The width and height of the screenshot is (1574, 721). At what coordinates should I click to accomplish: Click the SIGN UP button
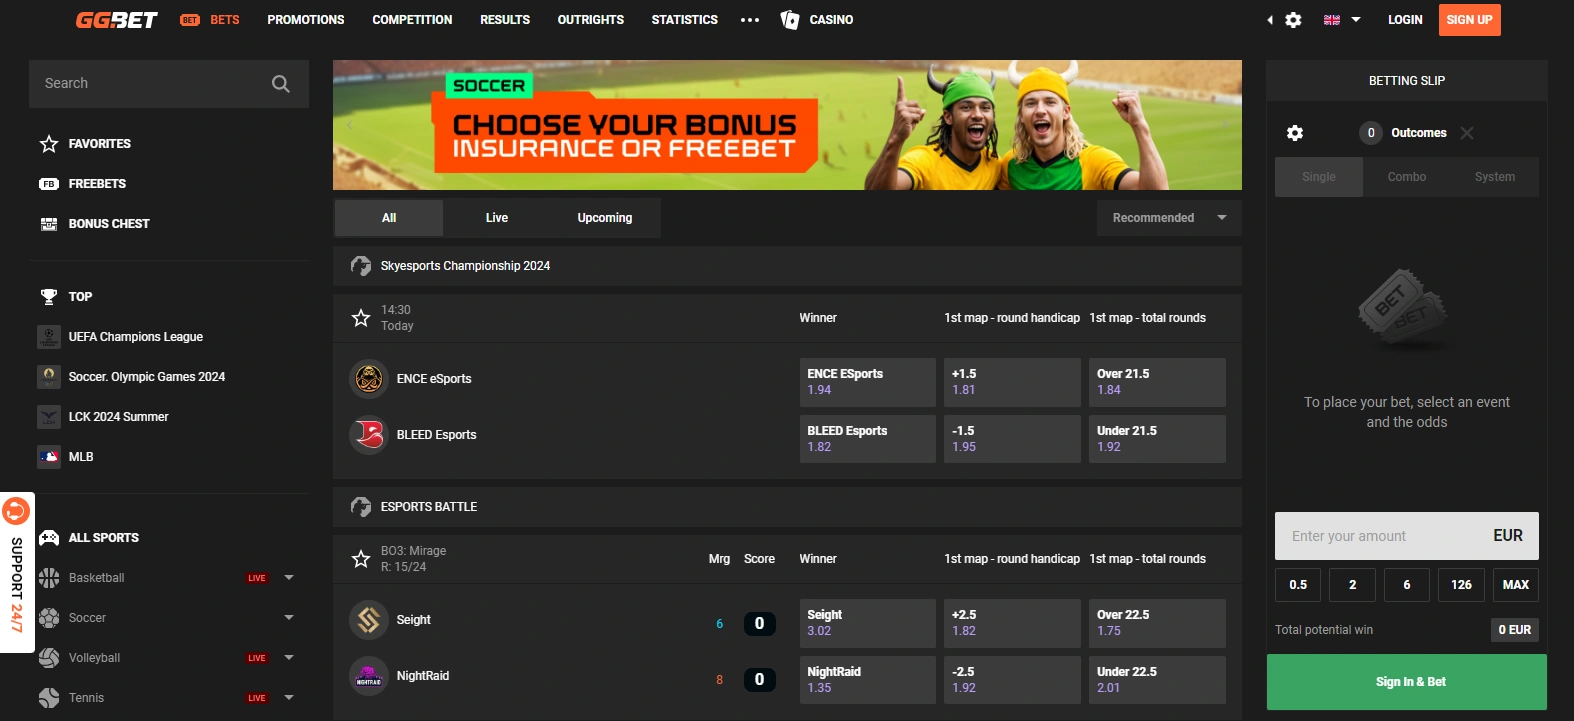(x=1470, y=20)
